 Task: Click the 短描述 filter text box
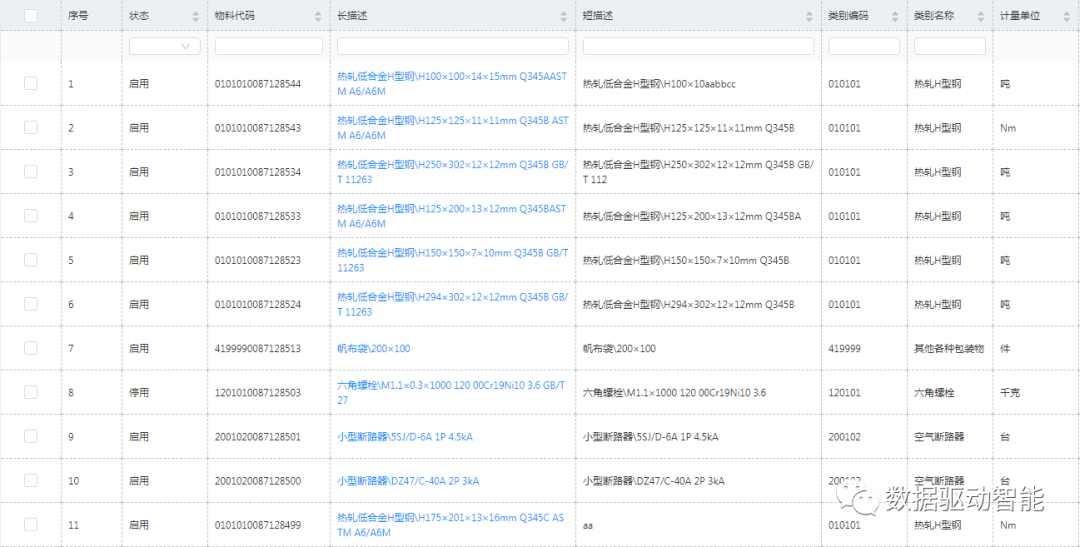(698, 46)
